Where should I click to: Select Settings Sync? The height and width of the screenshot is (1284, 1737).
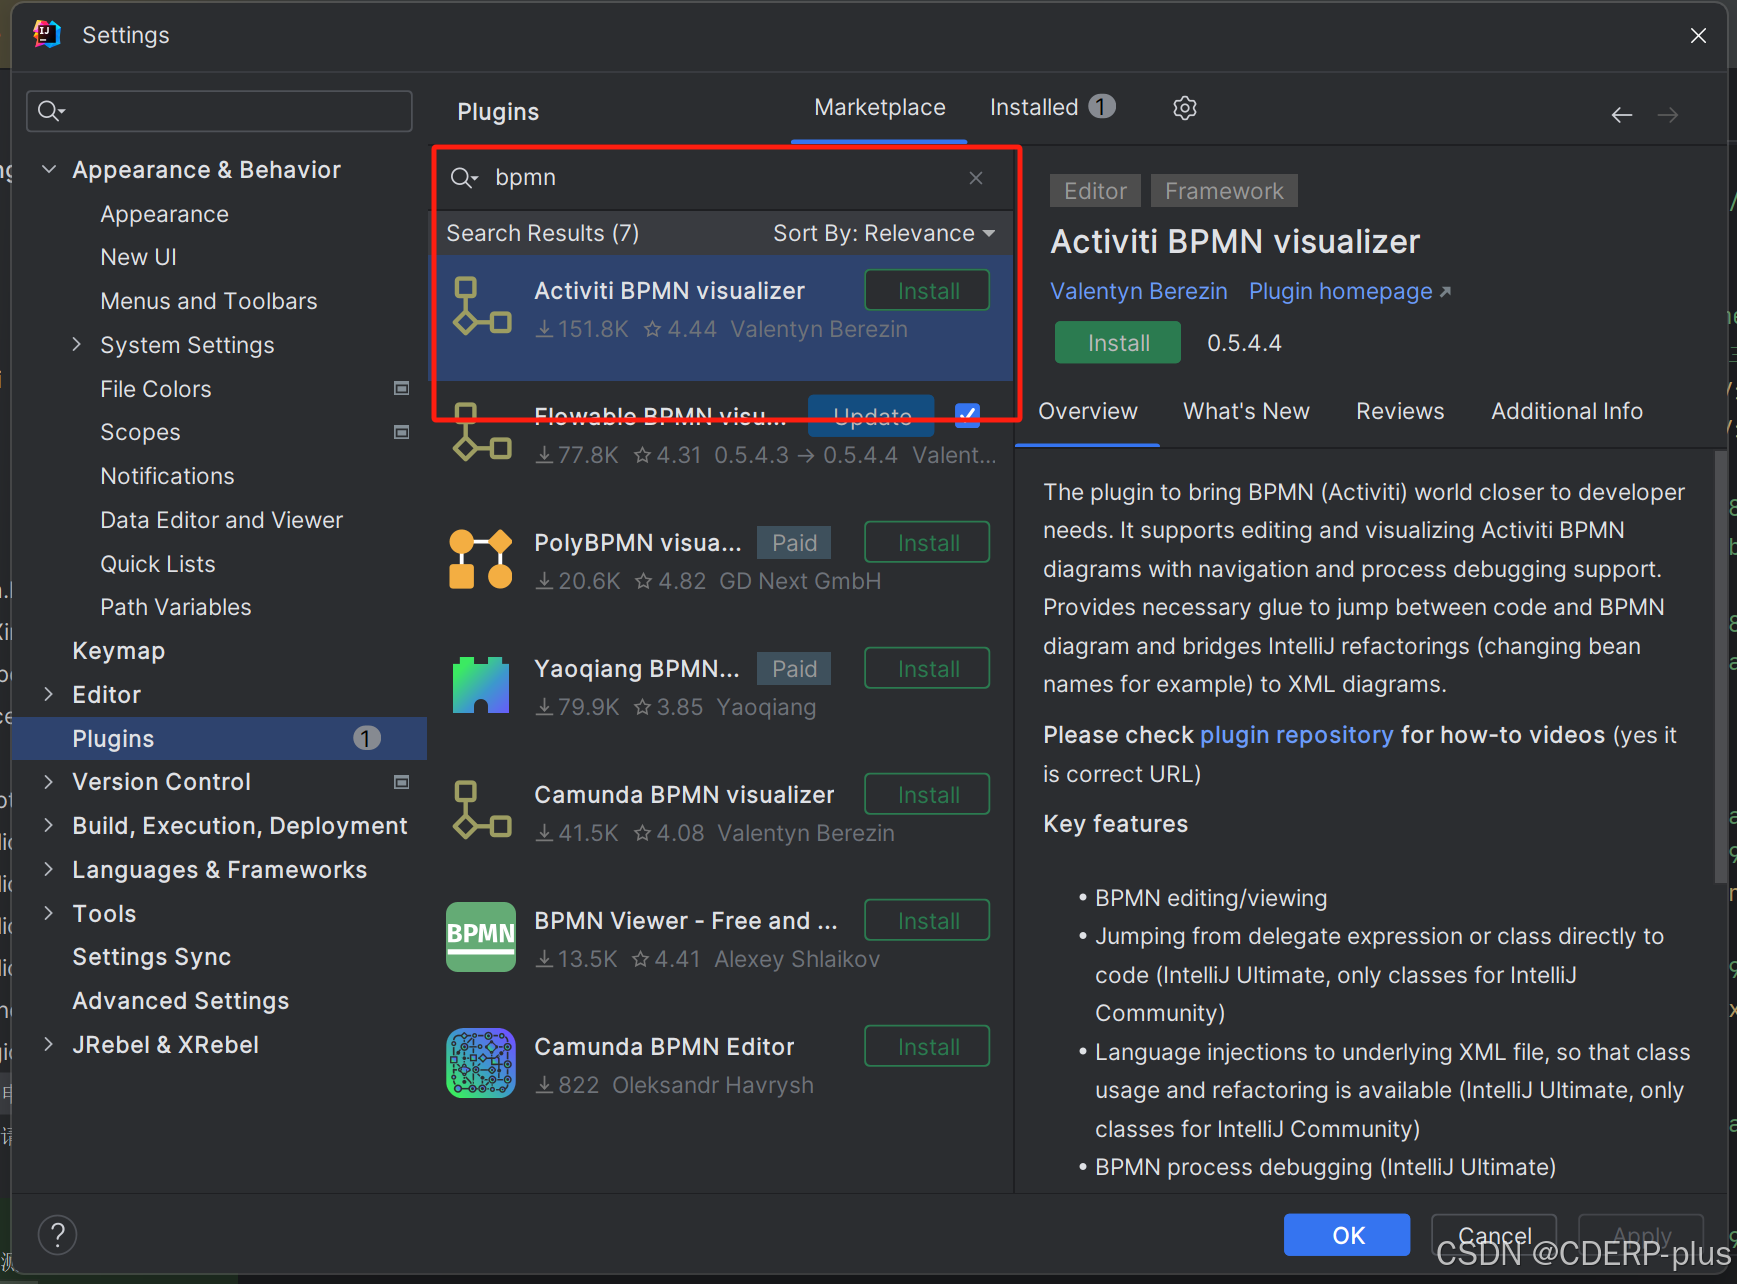click(151, 957)
